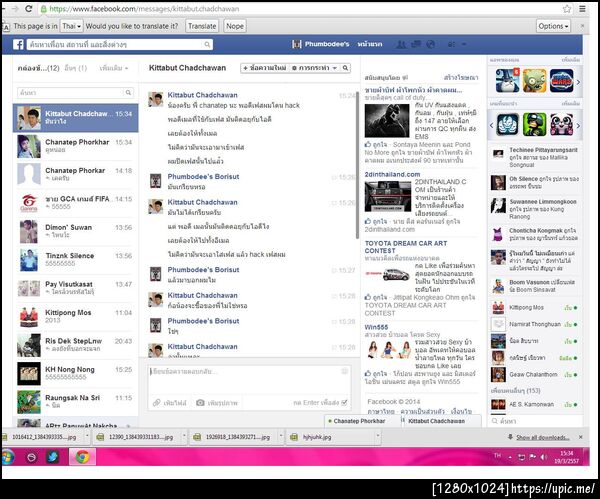This screenshot has height=499, width=600.
Task: Open the Plants vs Zombies game icon
Action: [x=535, y=81]
